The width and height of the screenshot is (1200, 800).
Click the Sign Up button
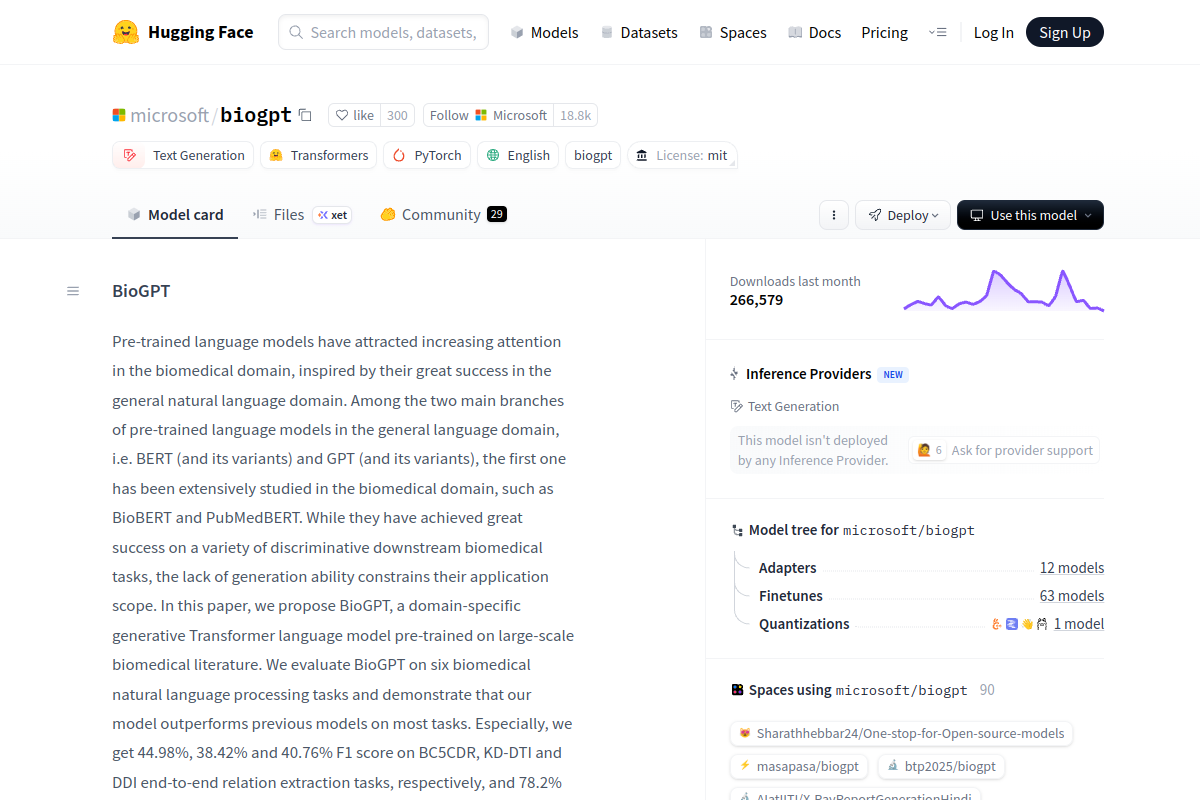1064,32
